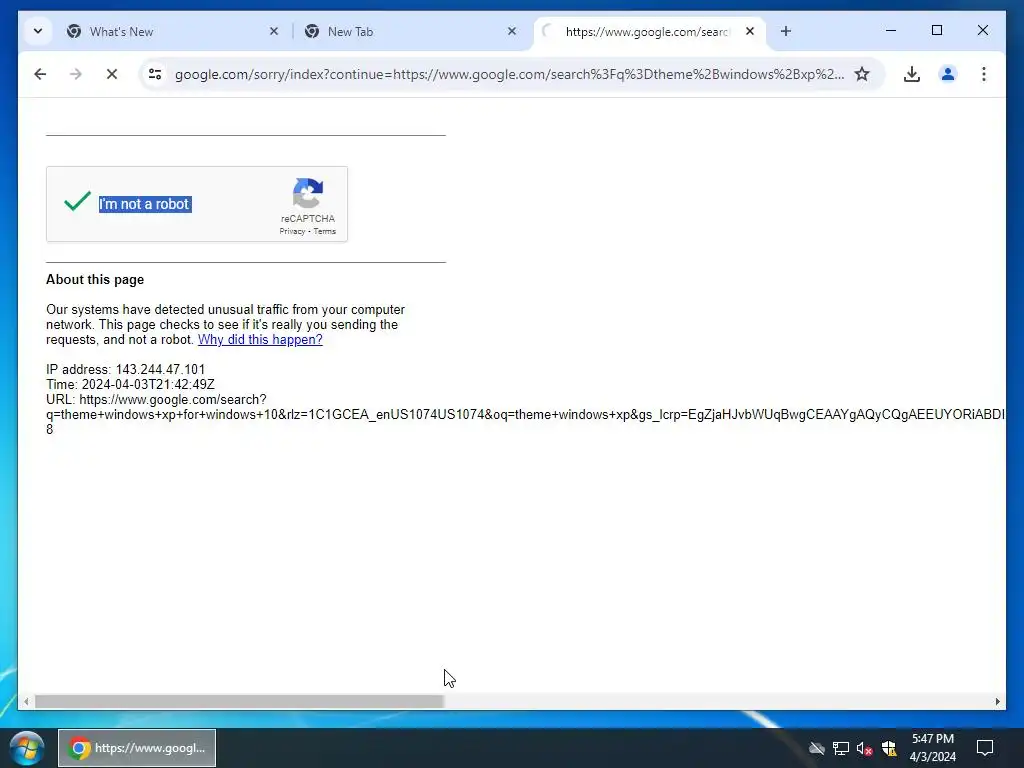
Task: Close the Chrome window
Action: [x=982, y=31]
